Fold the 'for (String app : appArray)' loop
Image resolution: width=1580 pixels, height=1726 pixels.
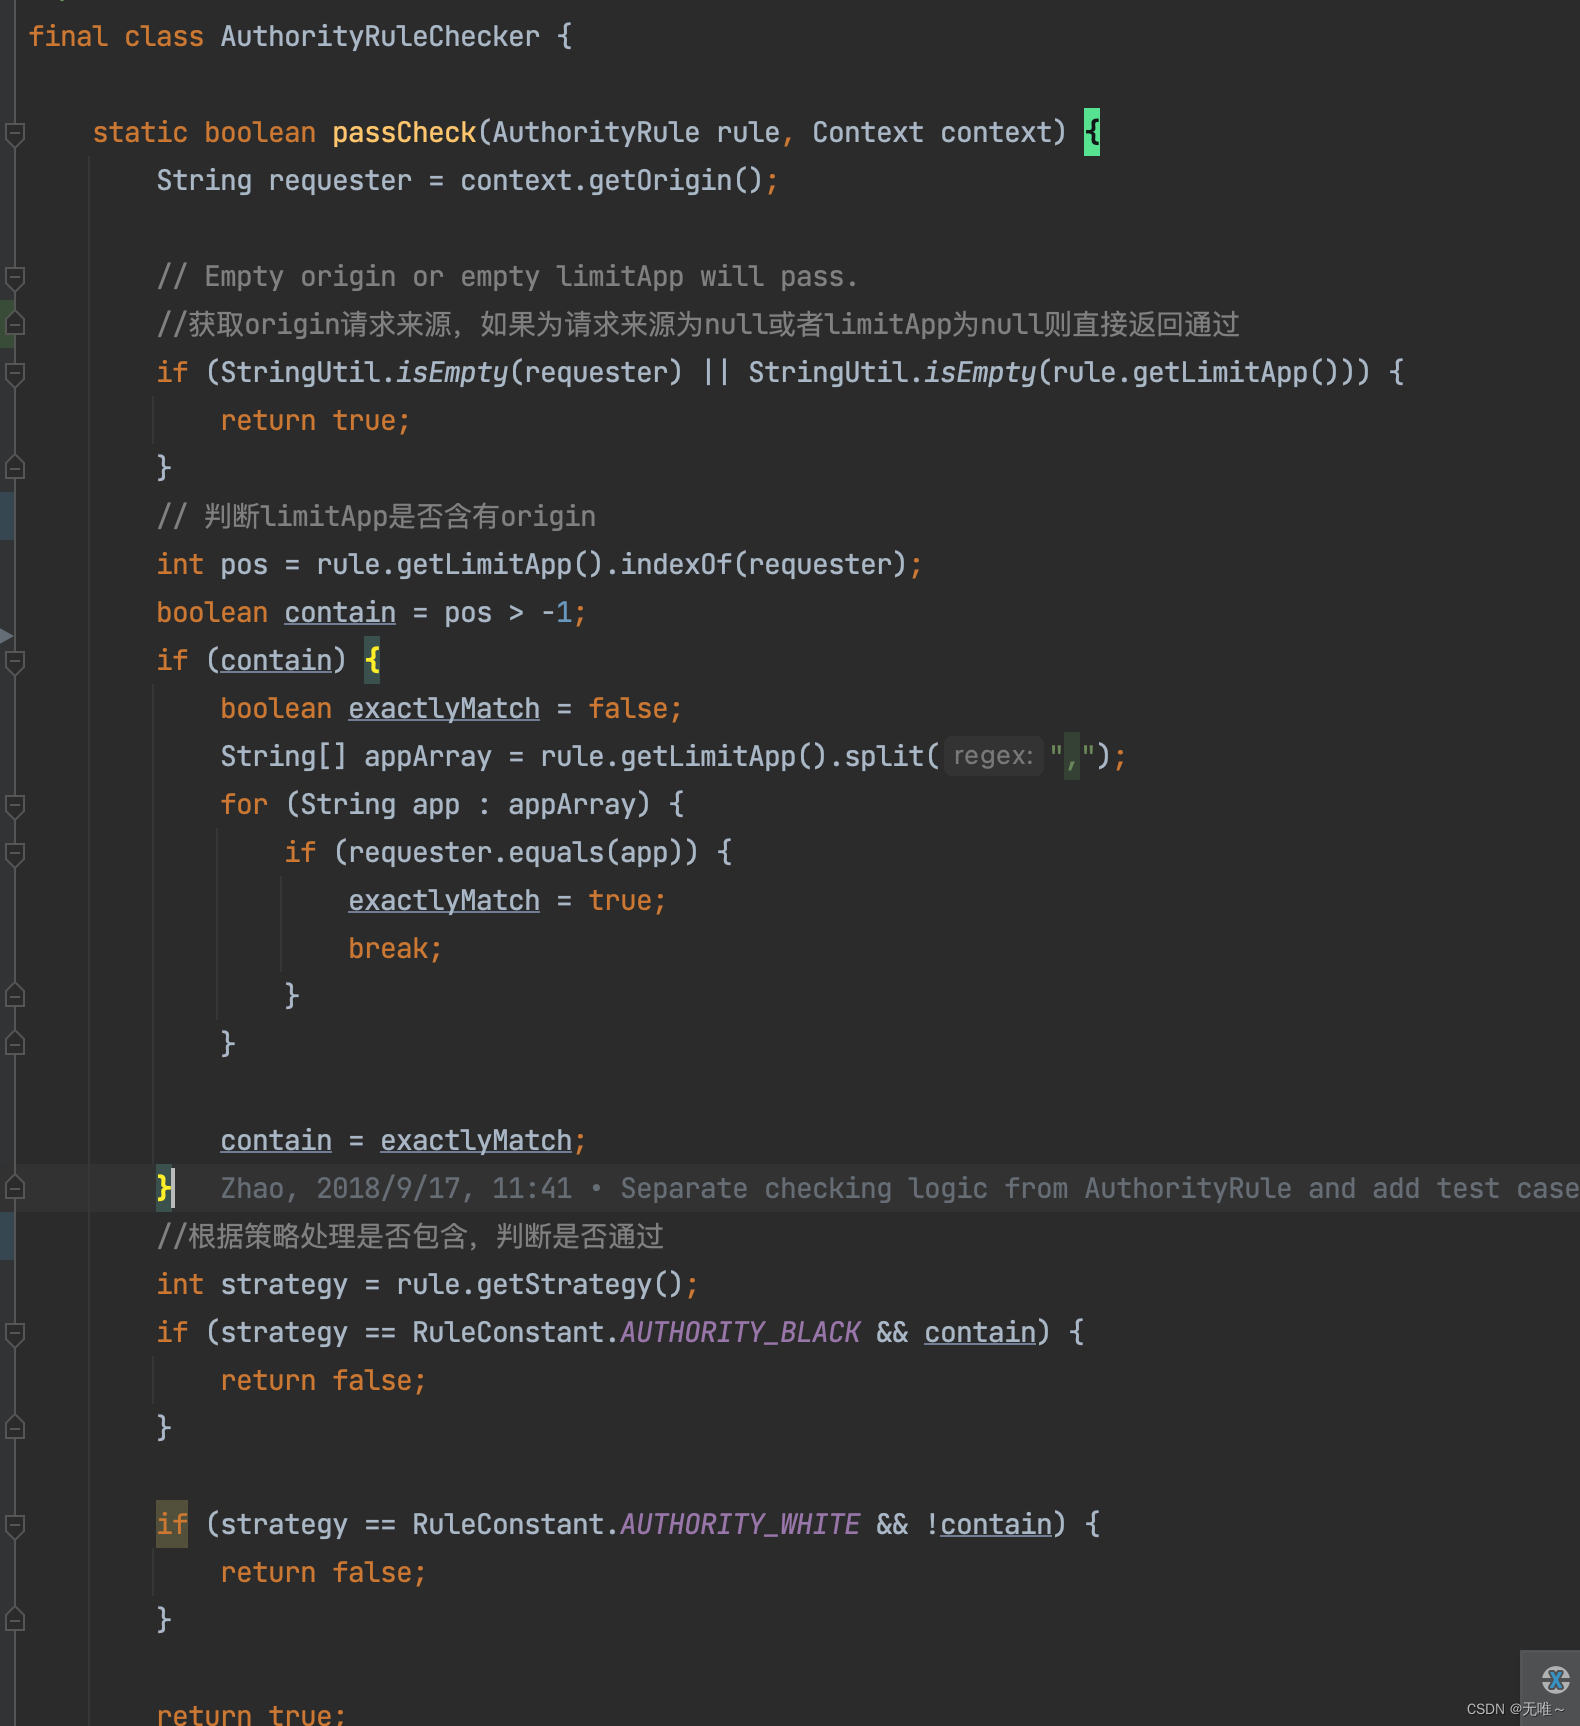tap(15, 805)
